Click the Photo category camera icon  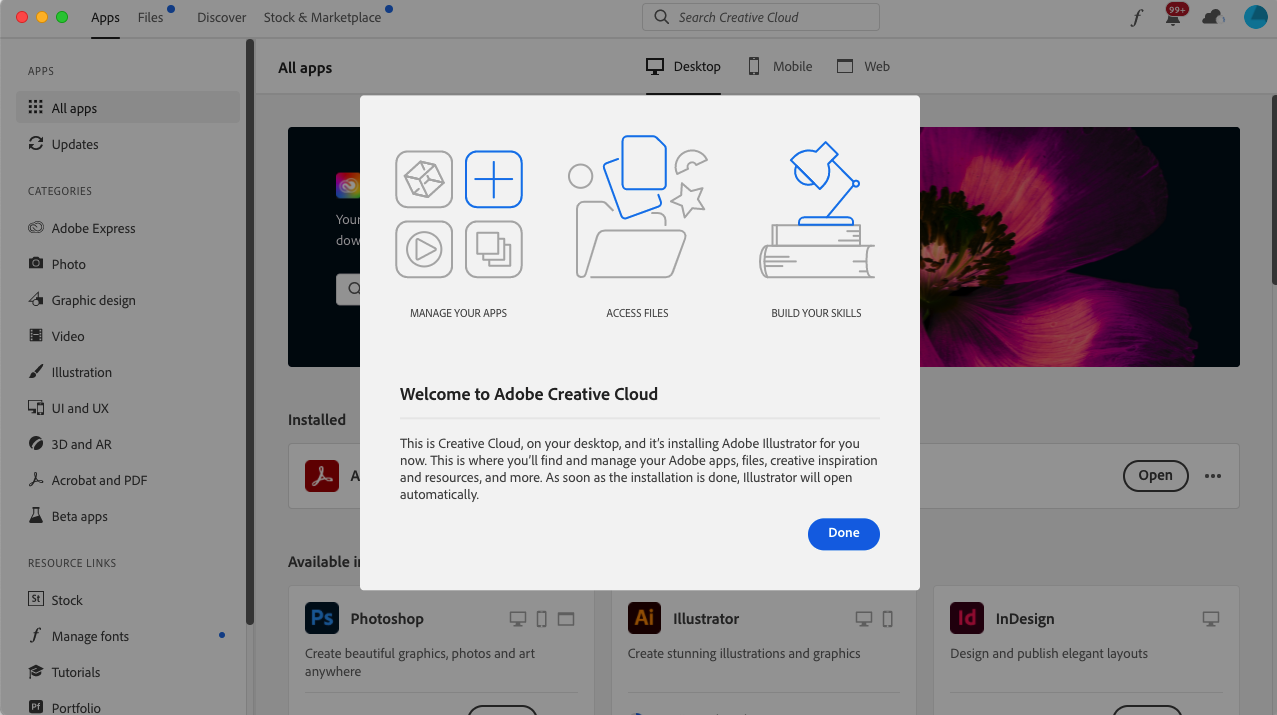(x=36, y=264)
